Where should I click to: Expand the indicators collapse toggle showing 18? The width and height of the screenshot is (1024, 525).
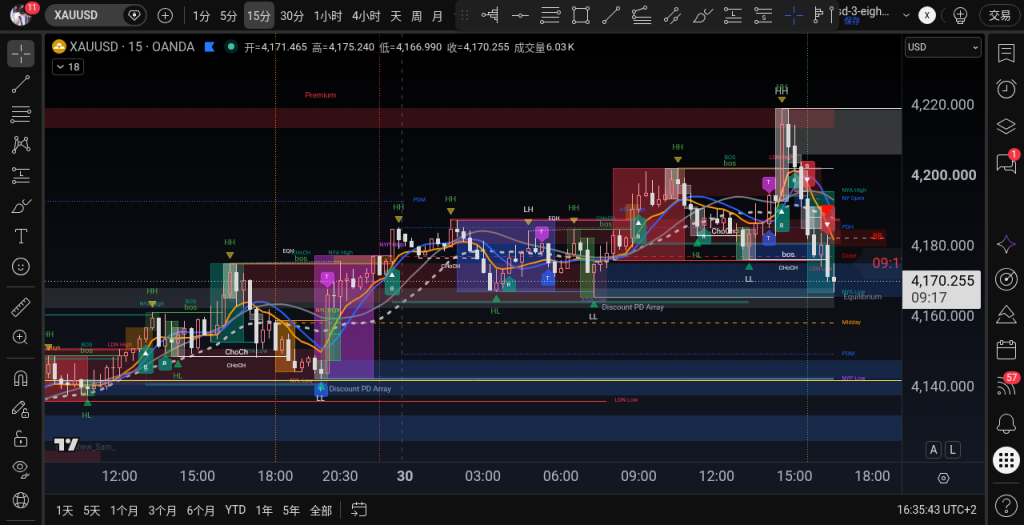tap(68, 67)
